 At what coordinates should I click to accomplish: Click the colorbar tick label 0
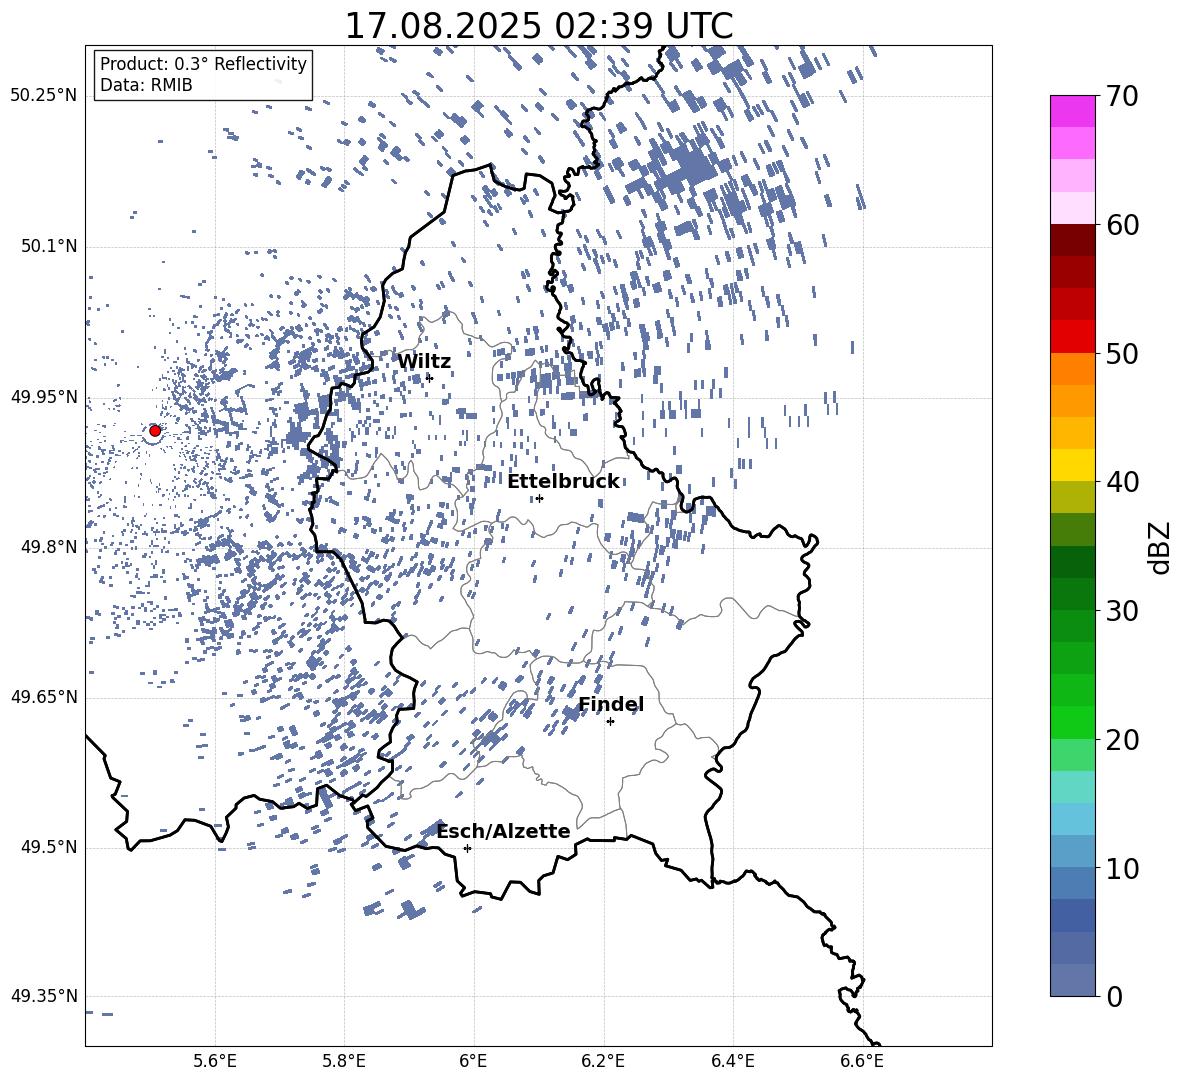(x=1114, y=996)
